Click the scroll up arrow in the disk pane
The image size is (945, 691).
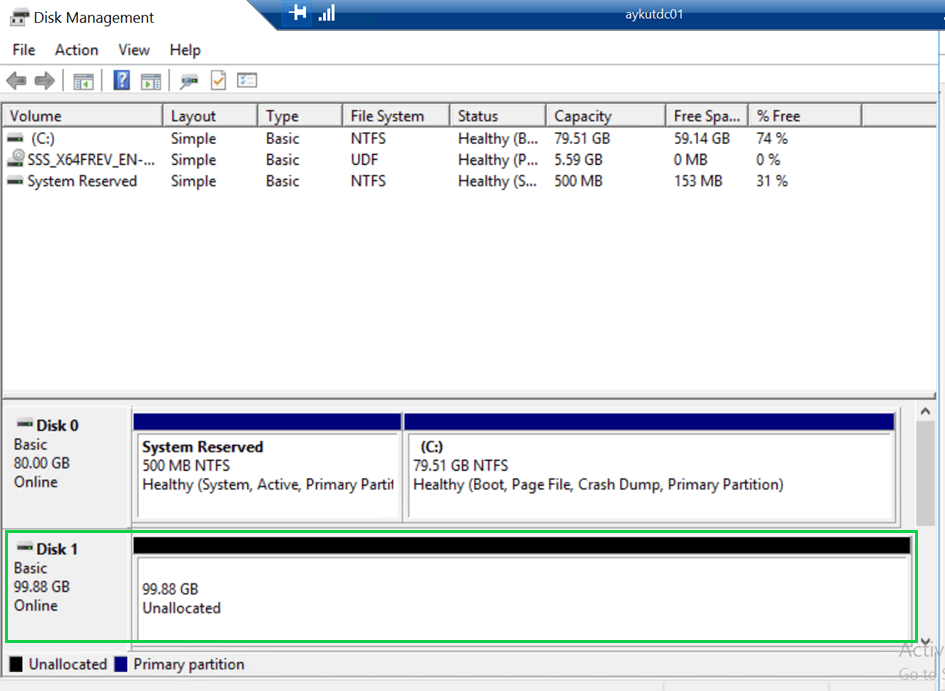(925, 412)
